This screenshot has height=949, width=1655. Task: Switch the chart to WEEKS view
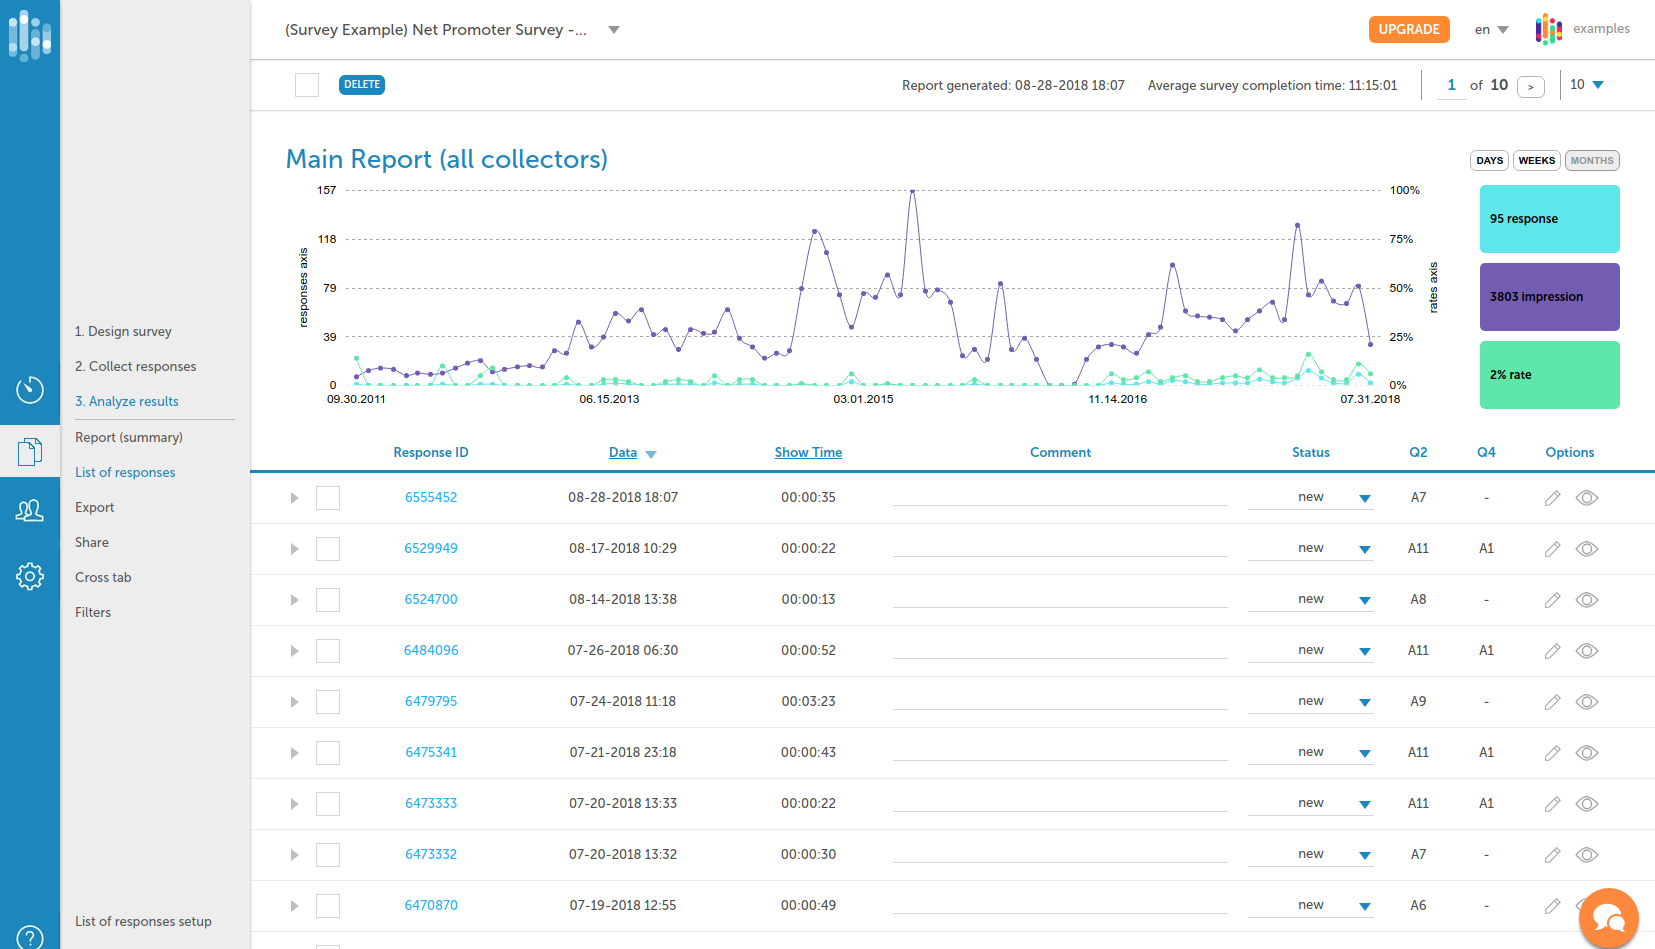(x=1536, y=161)
